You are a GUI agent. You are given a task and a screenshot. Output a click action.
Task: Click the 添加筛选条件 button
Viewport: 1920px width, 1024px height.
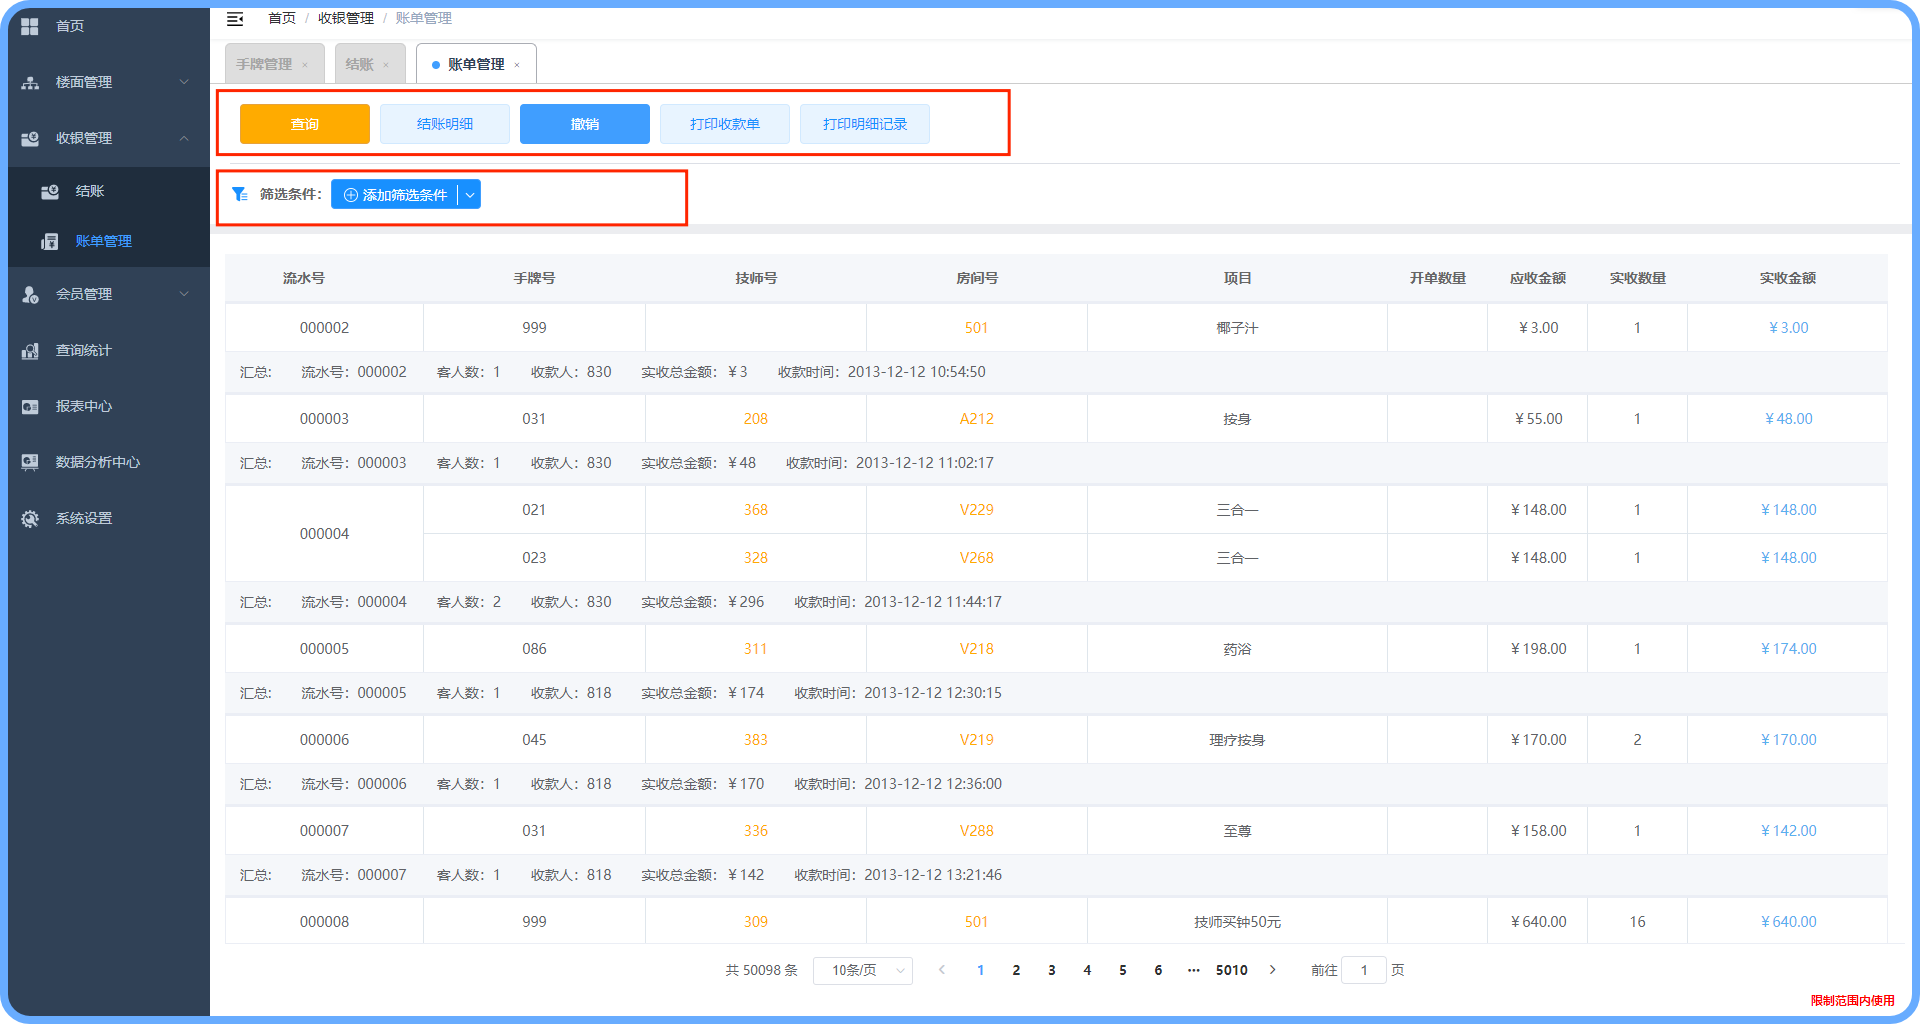[x=395, y=195]
